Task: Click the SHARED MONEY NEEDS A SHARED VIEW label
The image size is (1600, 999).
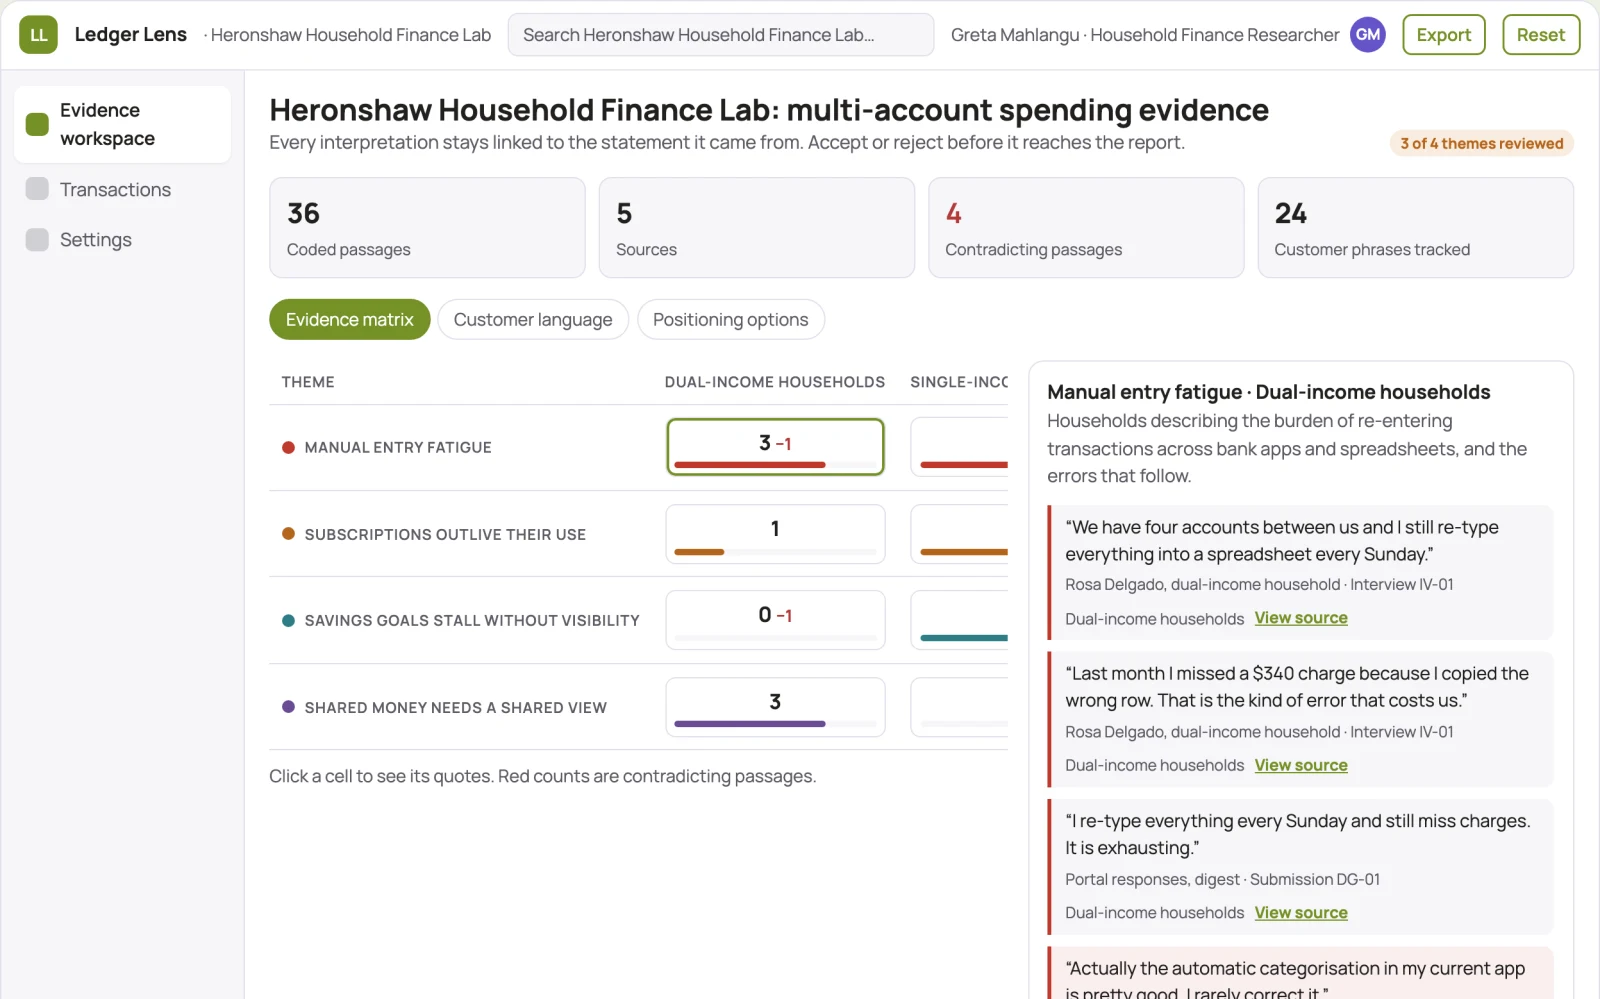Action: [455, 708]
